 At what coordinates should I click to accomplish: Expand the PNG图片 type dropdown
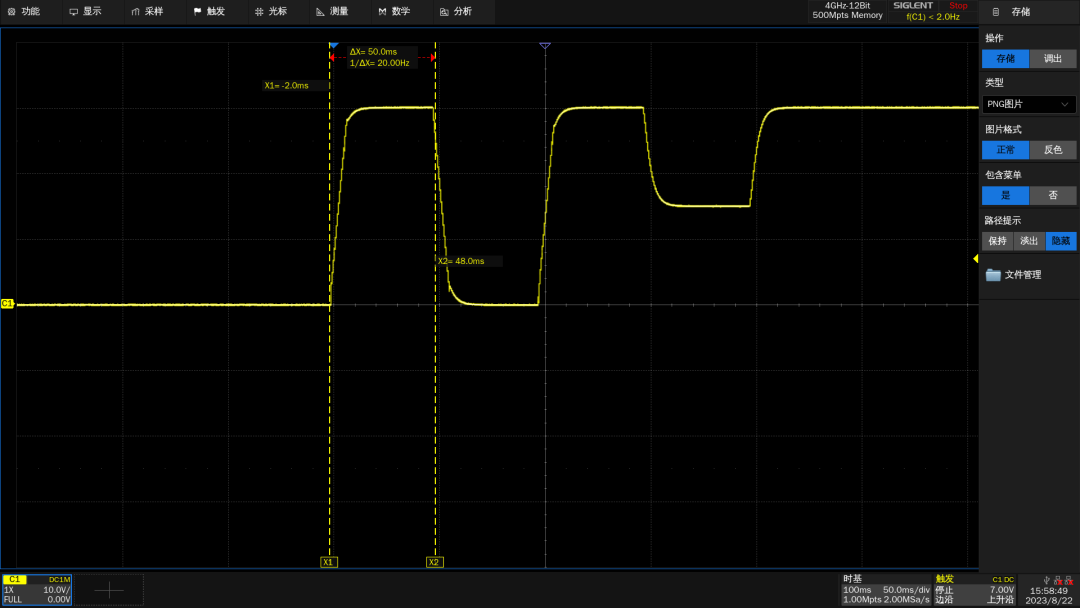(x=1028, y=104)
